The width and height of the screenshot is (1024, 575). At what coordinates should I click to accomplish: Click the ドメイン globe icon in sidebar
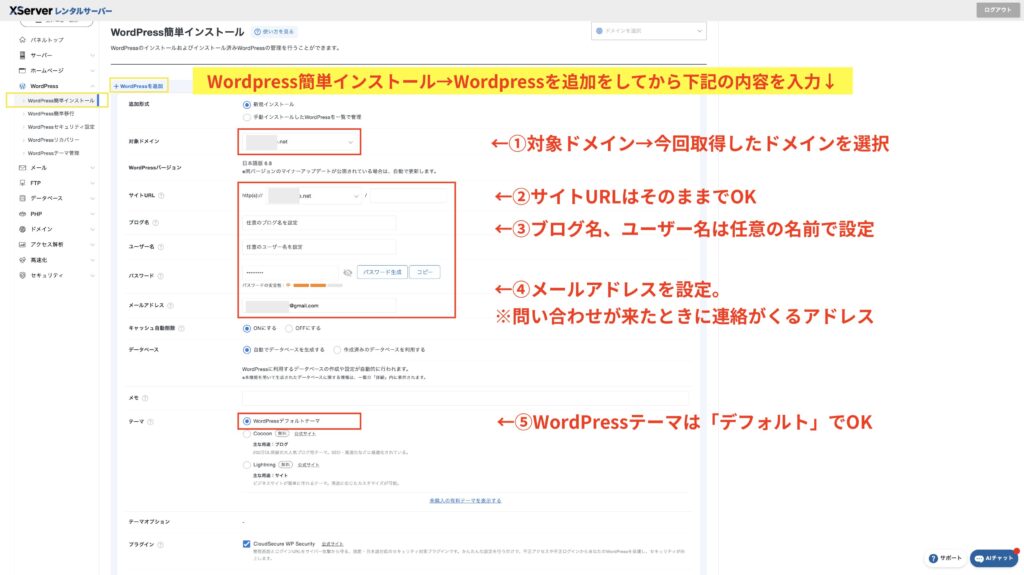pos(22,229)
